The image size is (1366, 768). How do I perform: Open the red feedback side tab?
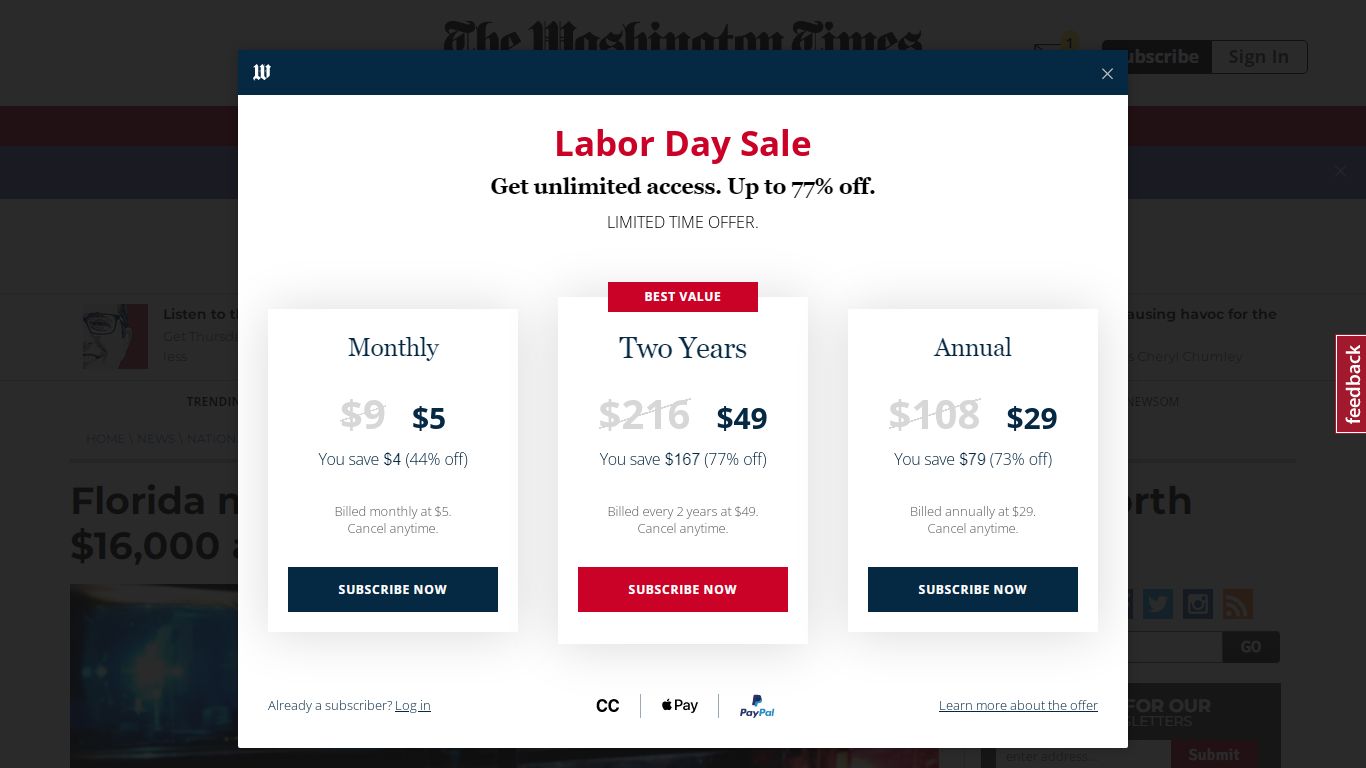[x=1351, y=384]
